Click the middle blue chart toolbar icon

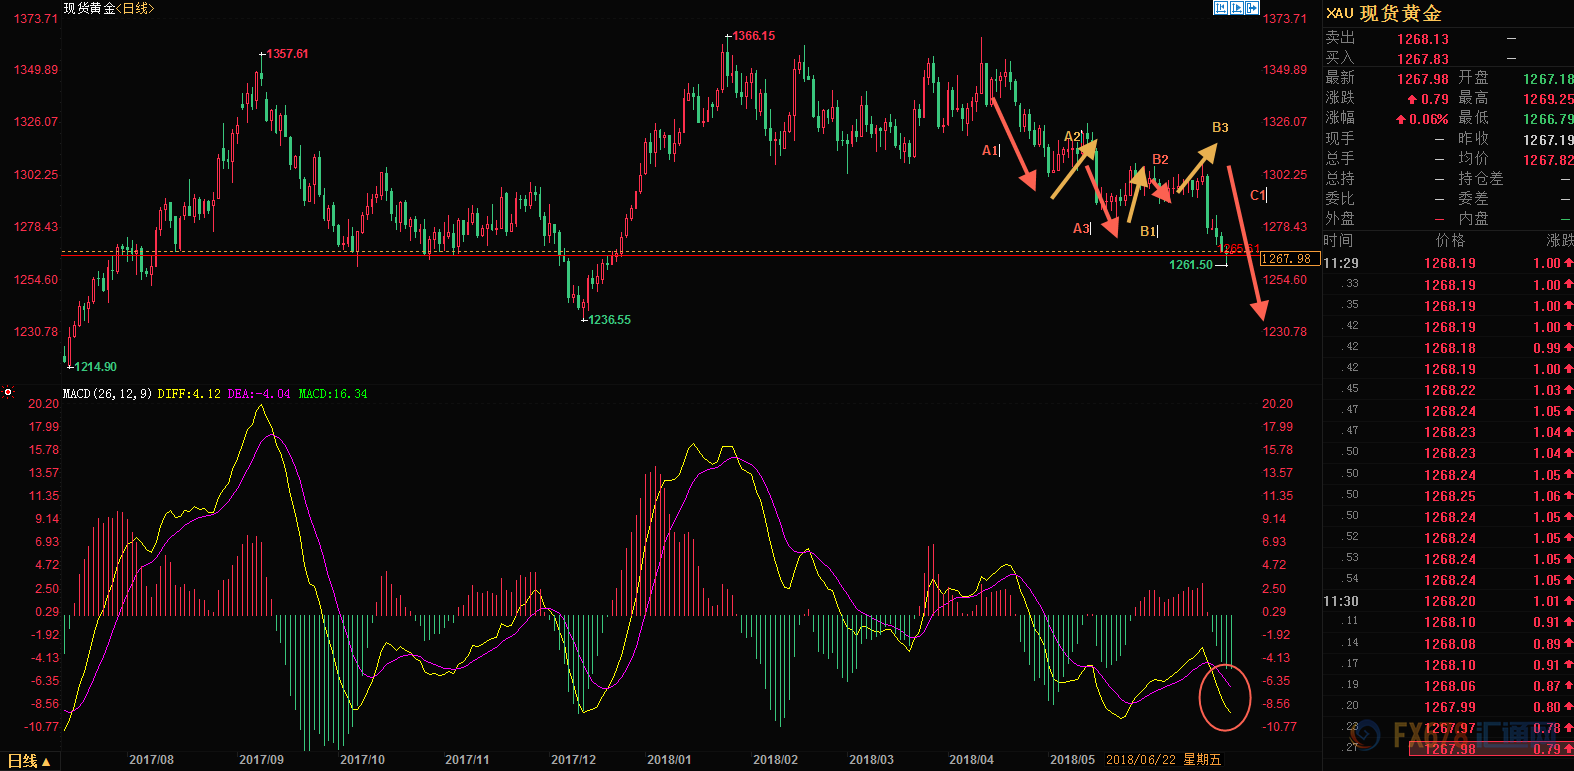[x=1236, y=8]
